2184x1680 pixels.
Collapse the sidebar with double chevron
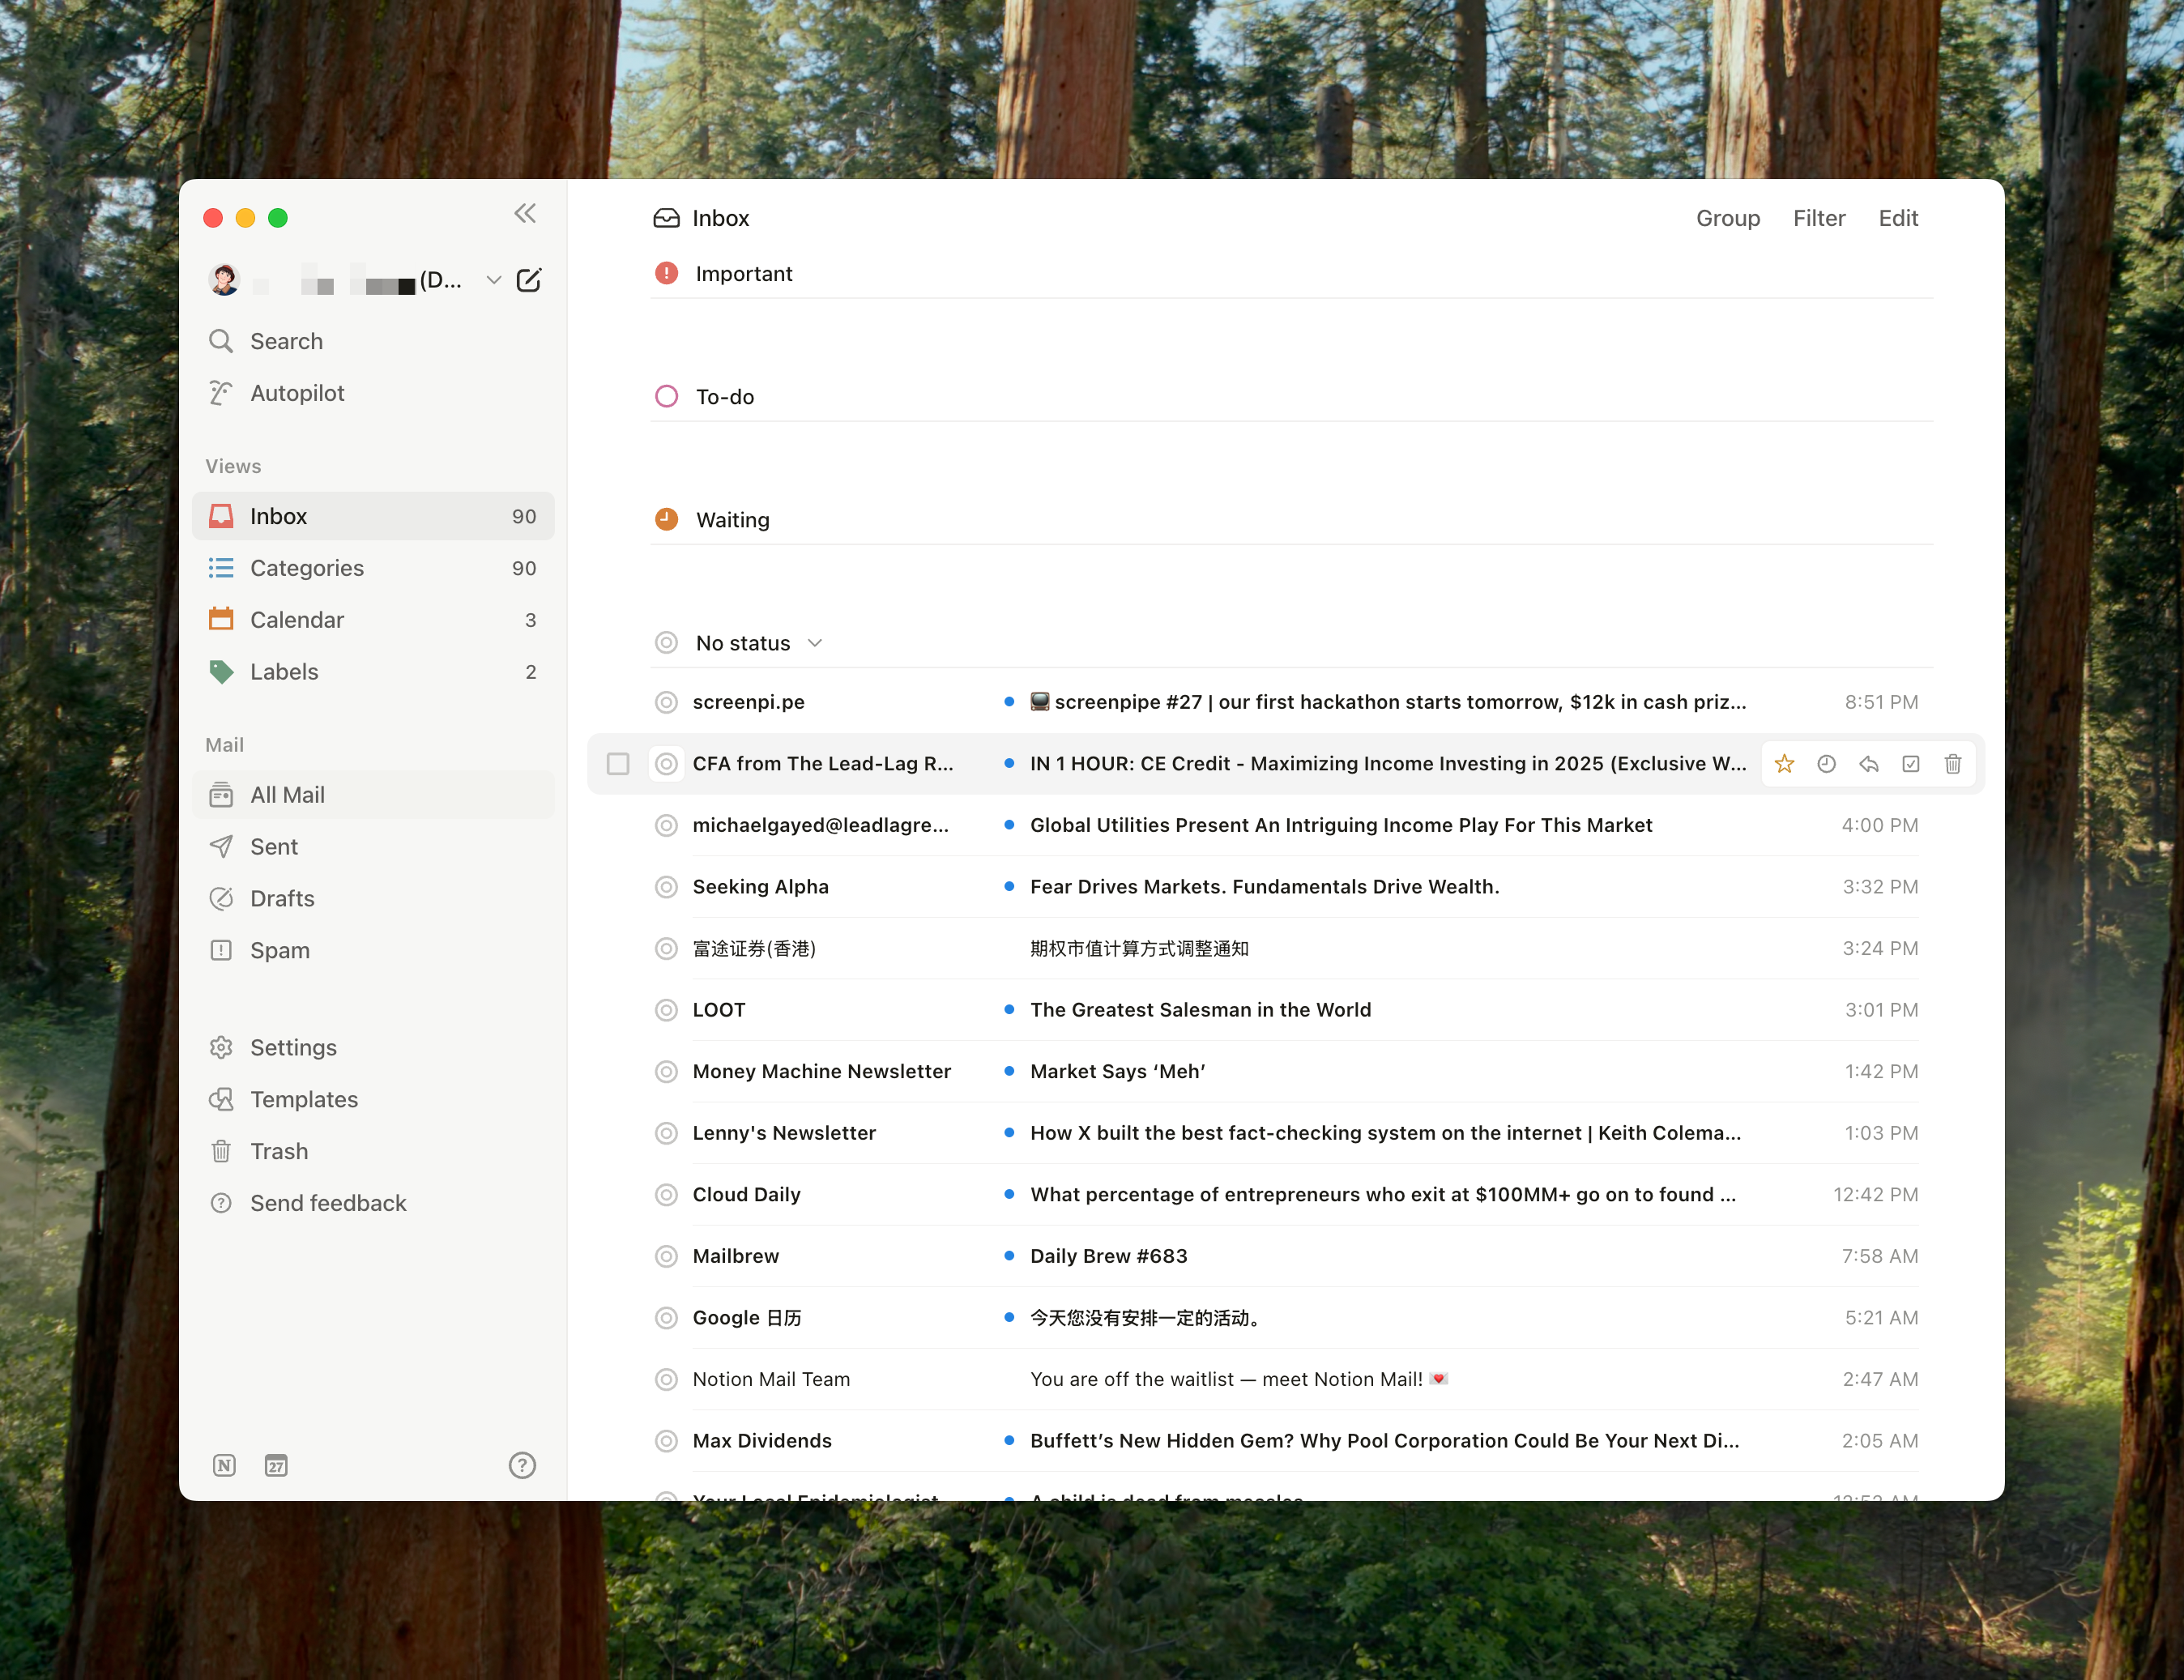click(x=525, y=214)
